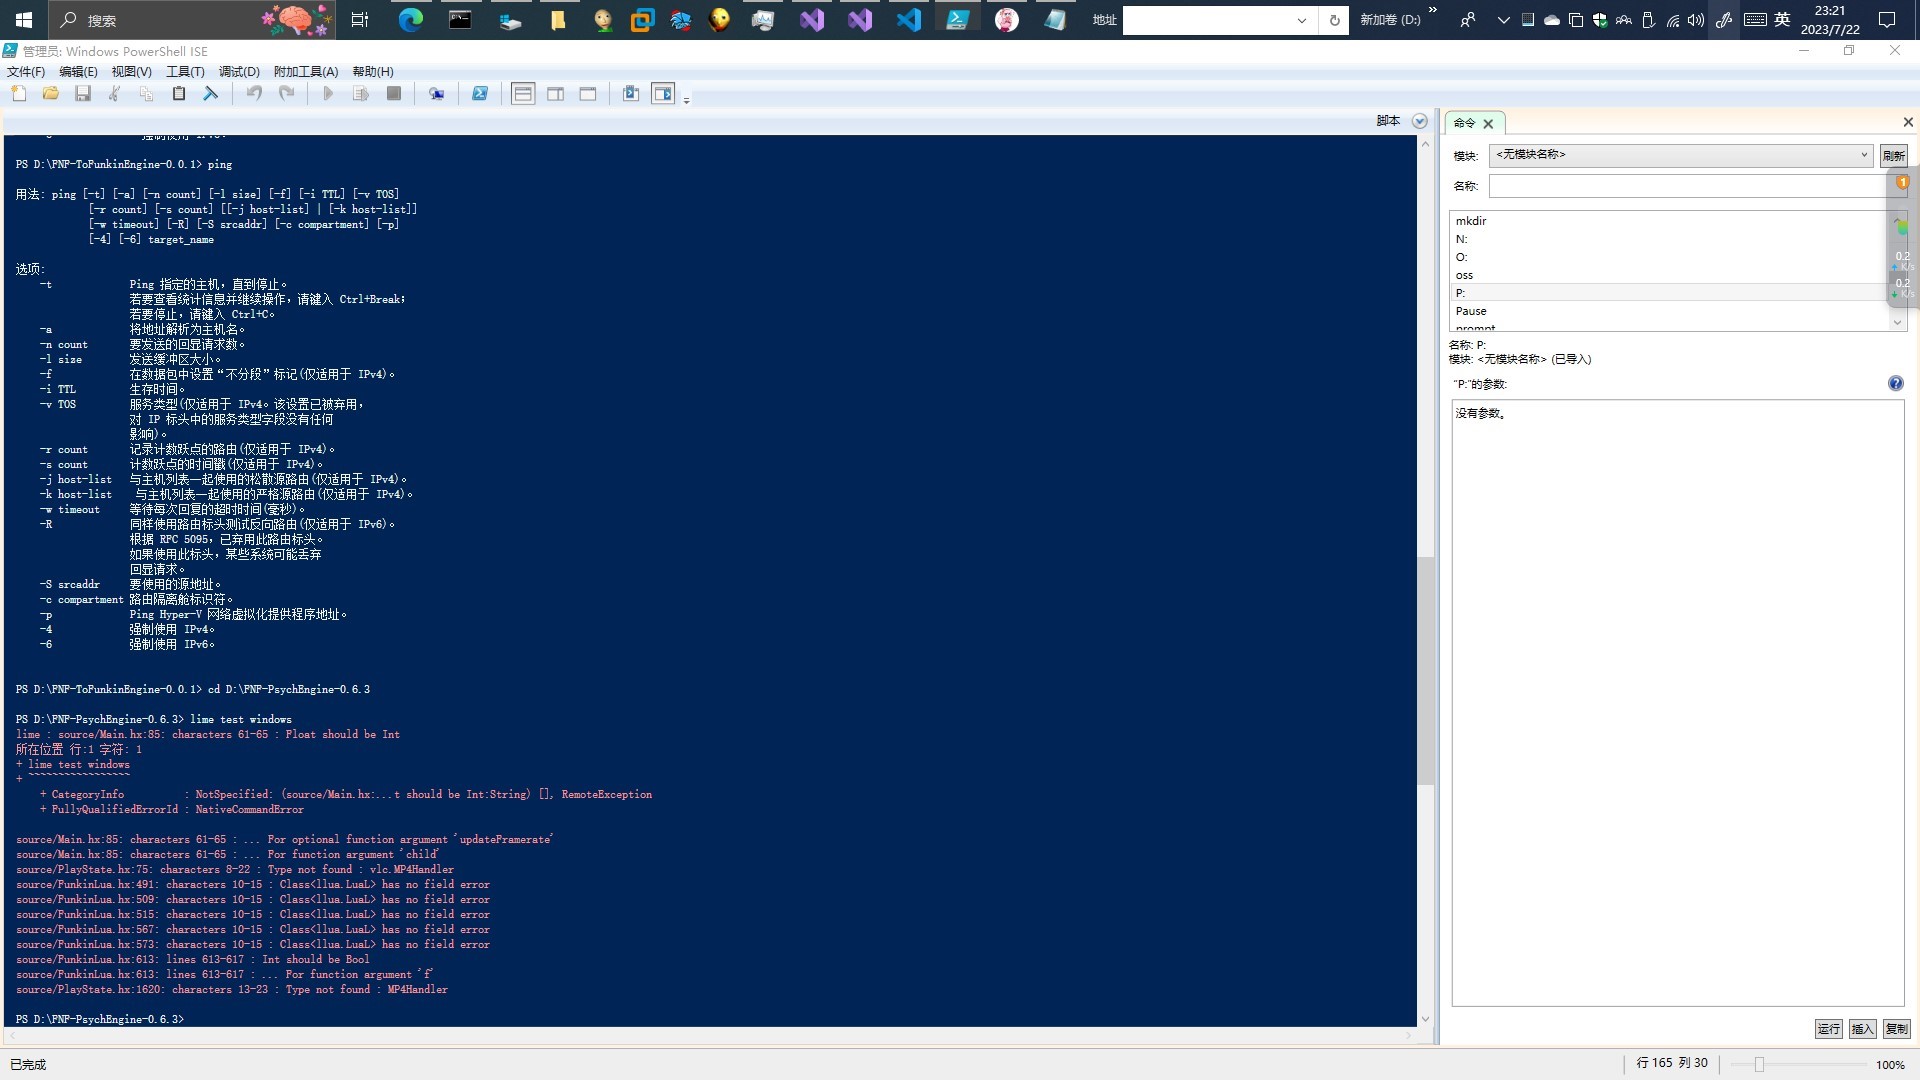1920x1080 pixels.
Task: Open a script with the folder icon
Action: [x=51, y=93]
